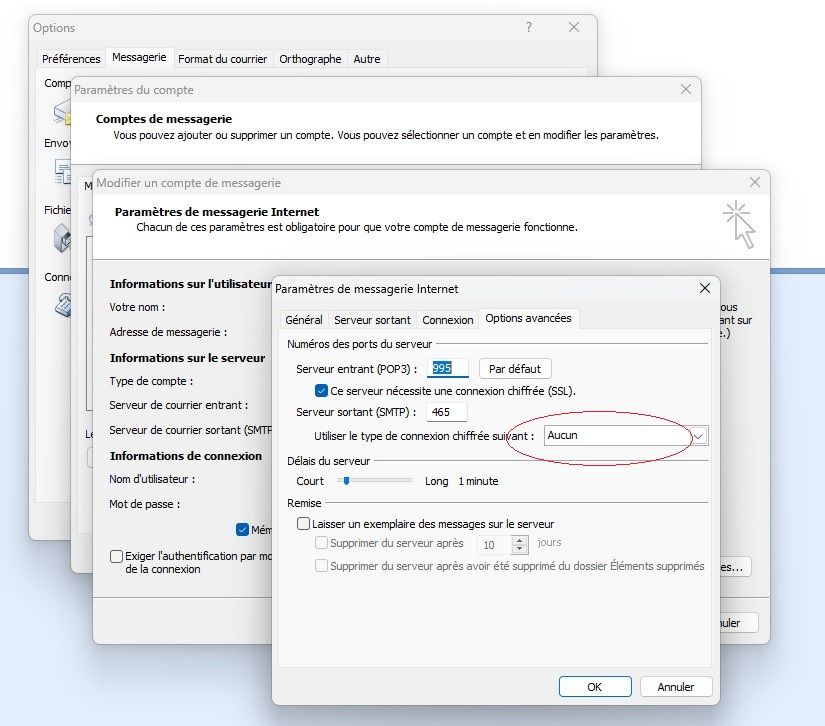This screenshot has height=726, width=825.
Task: Click the '1 minute' timeout value
Action: (478, 481)
